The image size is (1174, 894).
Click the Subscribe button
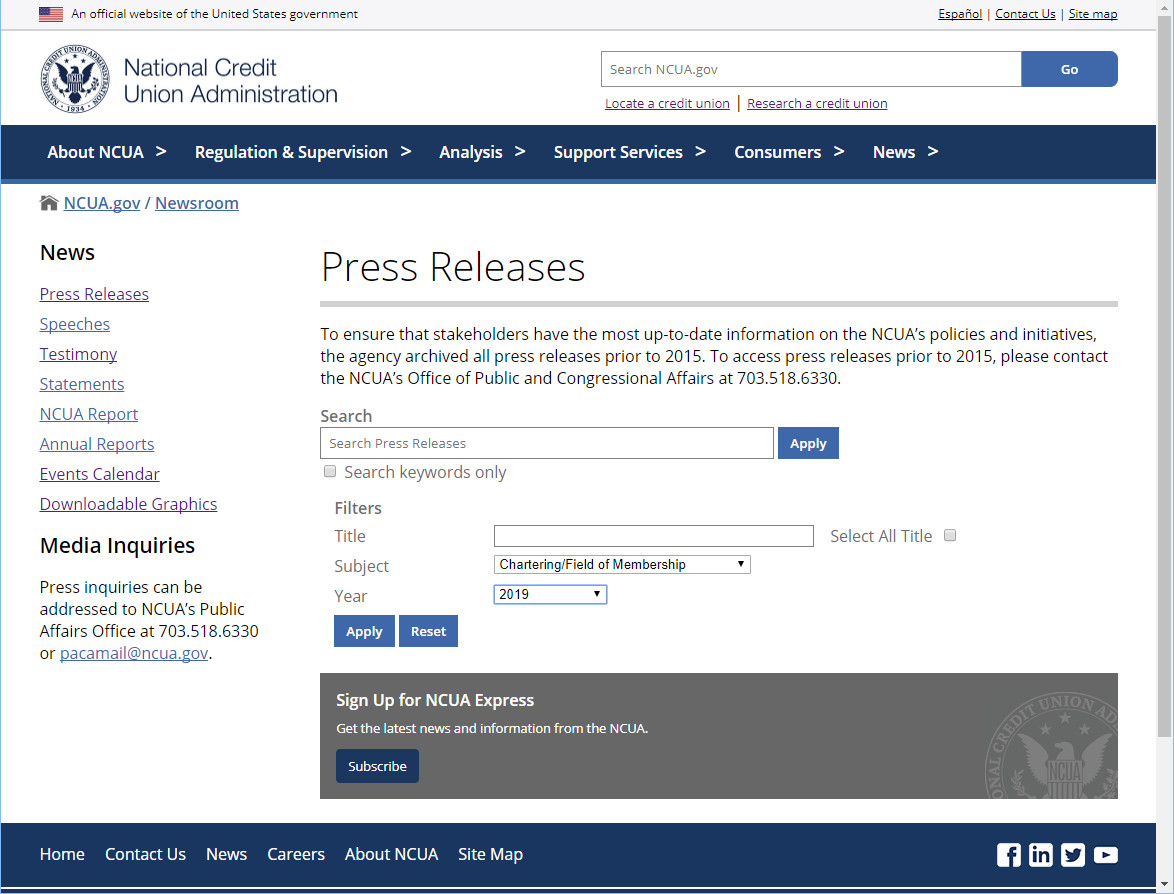[x=377, y=766]
